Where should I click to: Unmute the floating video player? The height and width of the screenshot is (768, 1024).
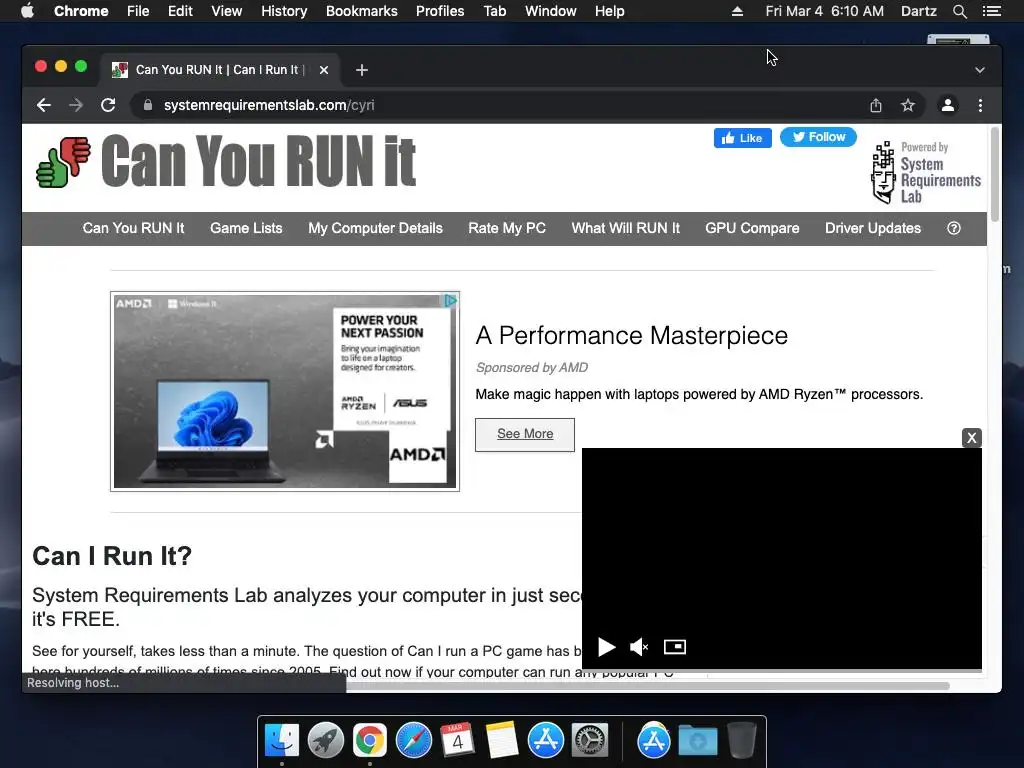coord(639,647)
